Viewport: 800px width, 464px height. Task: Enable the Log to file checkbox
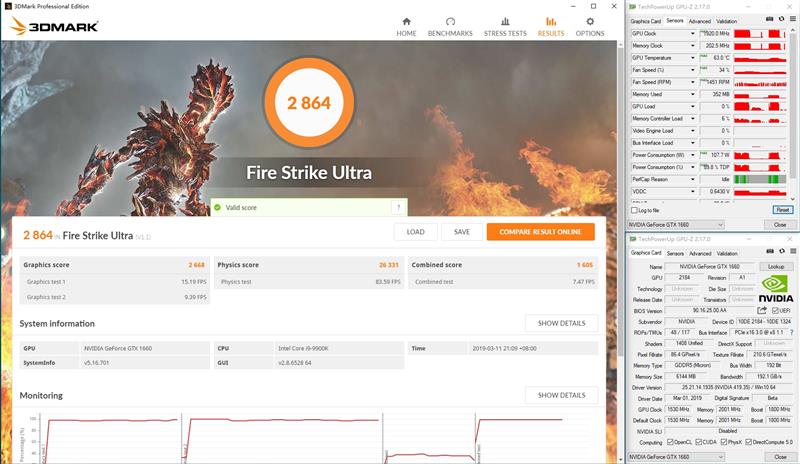point(635,210)
